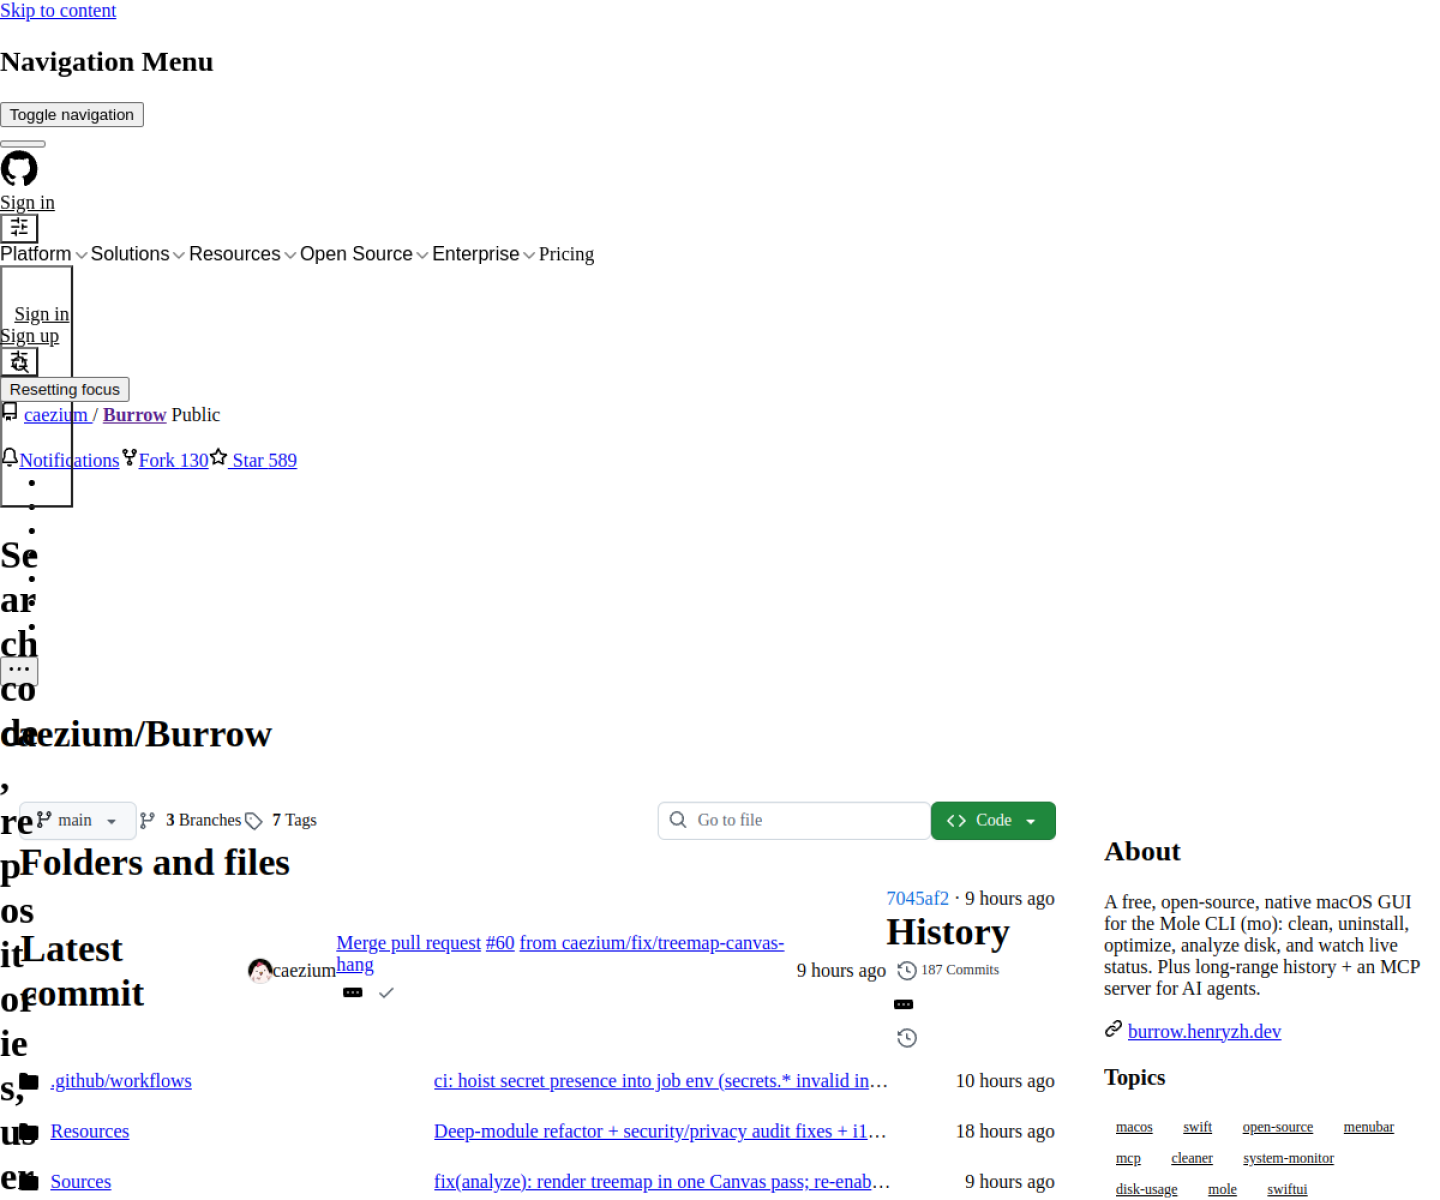Visit burrow.henryzh.dev website link
This screenshot has width=1440, height=1200.
point(1204,1032)
